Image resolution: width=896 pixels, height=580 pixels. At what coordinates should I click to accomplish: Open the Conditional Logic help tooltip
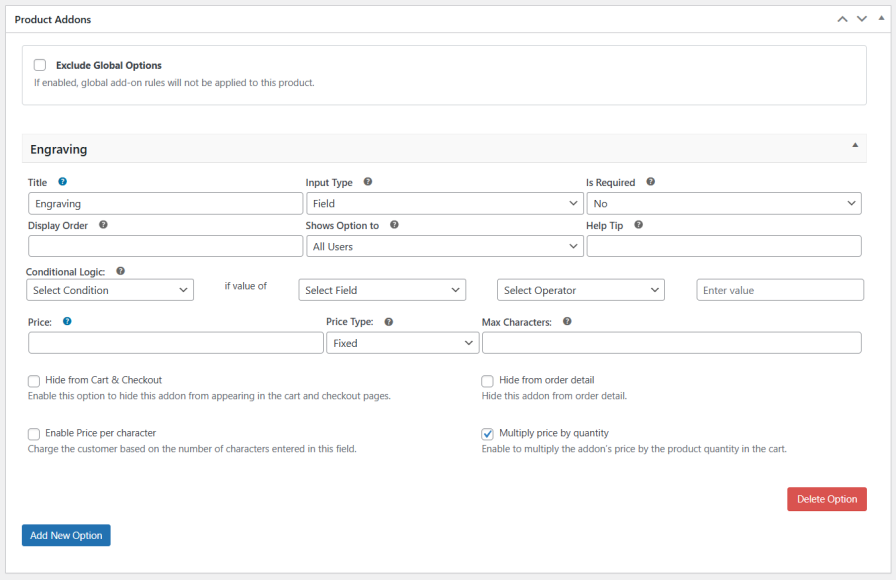click(x=120, y=271)
